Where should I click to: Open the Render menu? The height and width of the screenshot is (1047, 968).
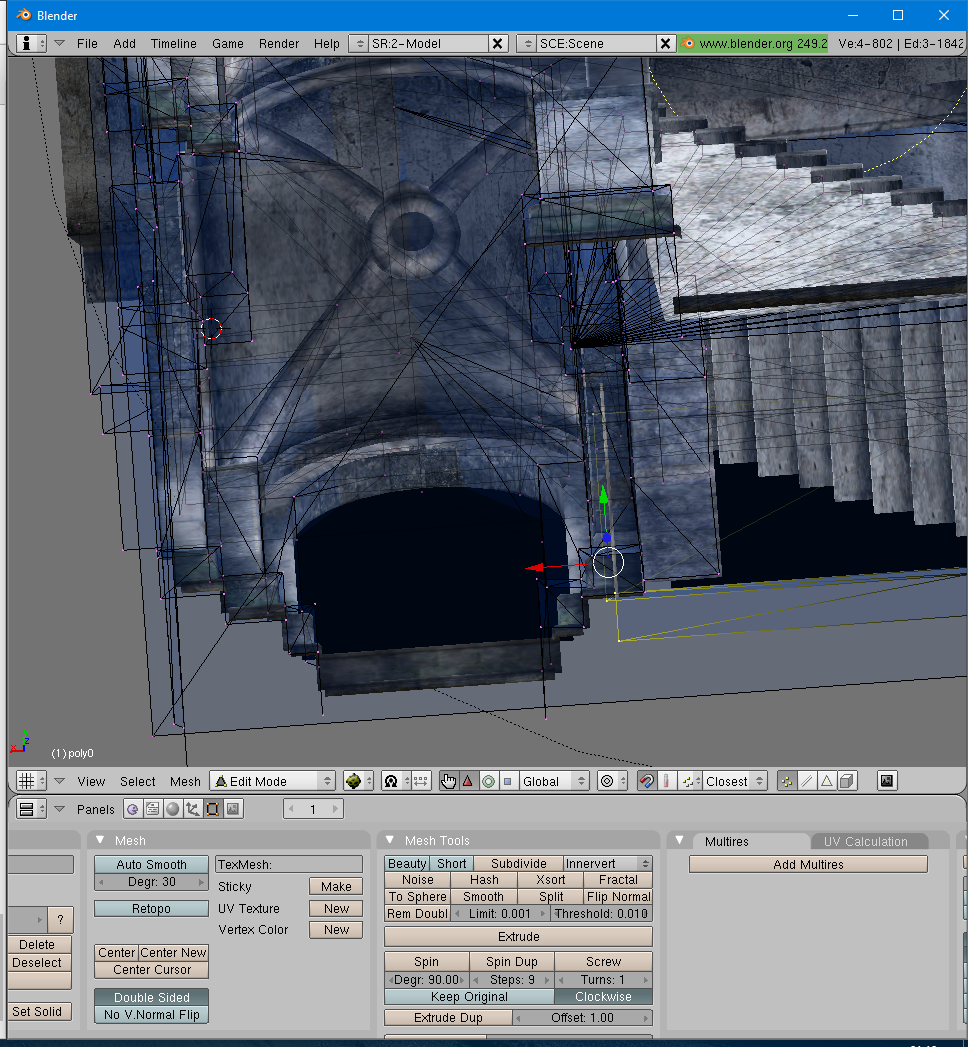[279, 44]
